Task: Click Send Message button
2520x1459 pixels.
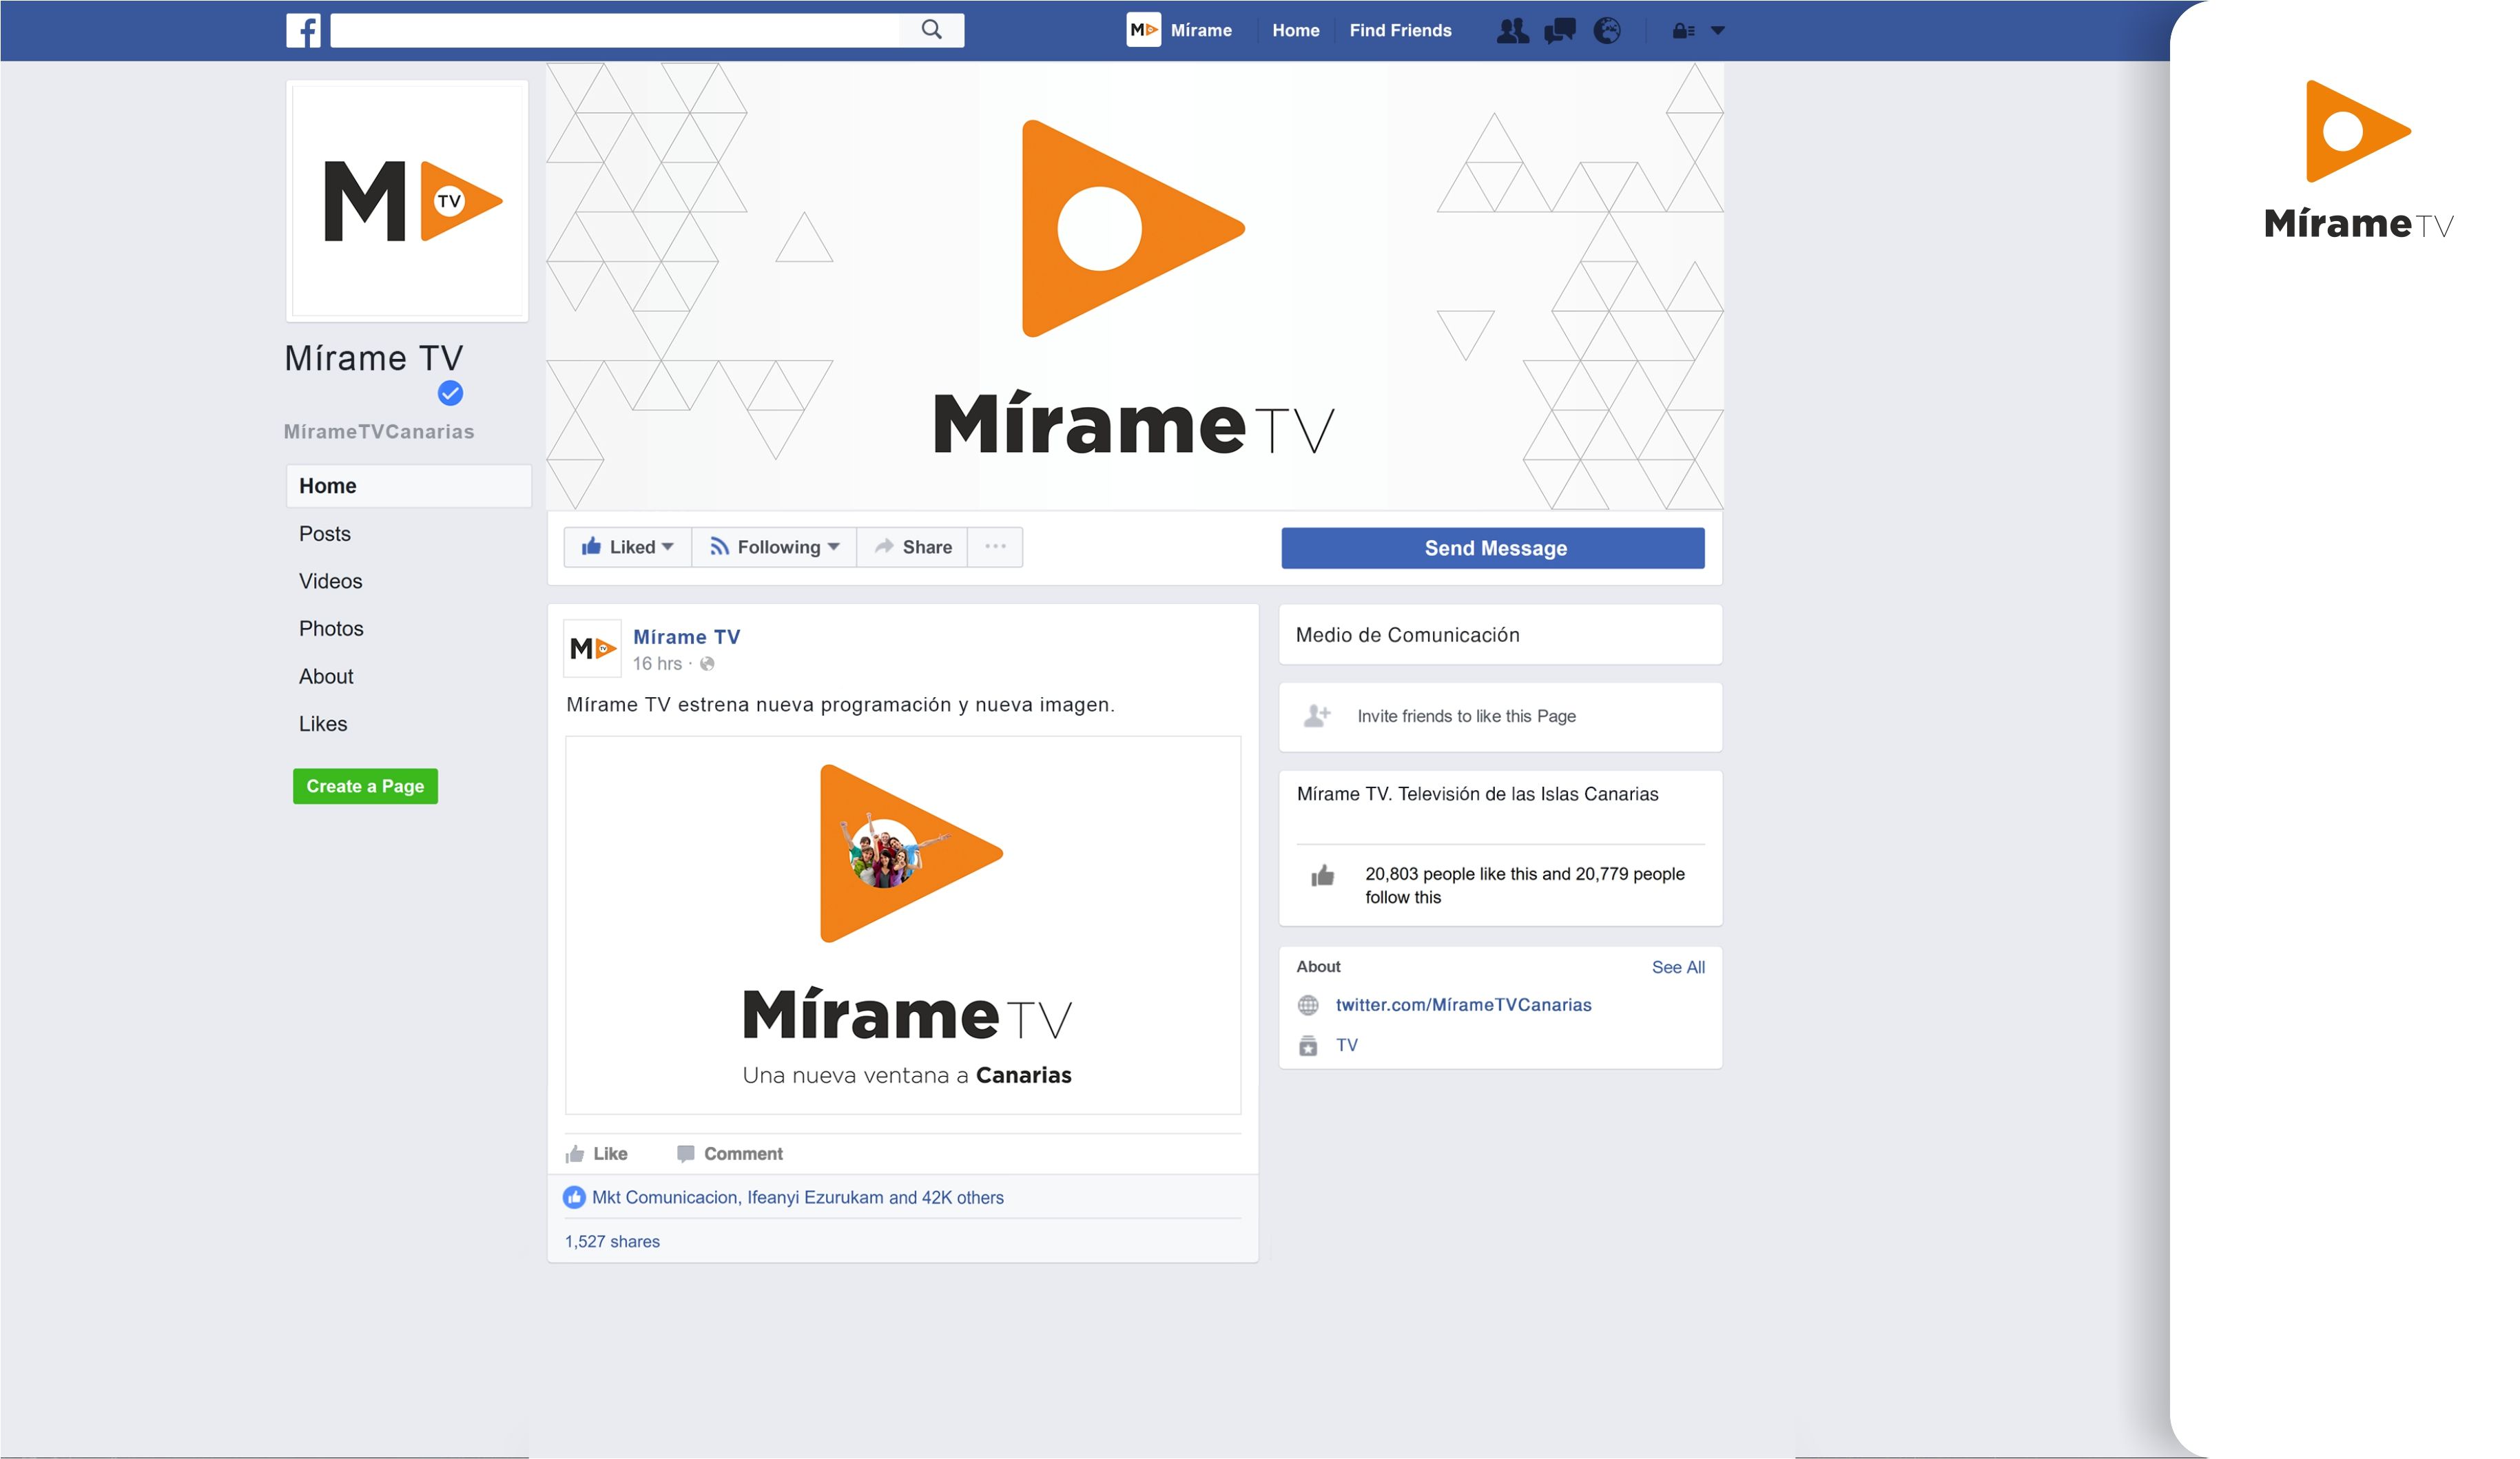Action: (1493, 548)
